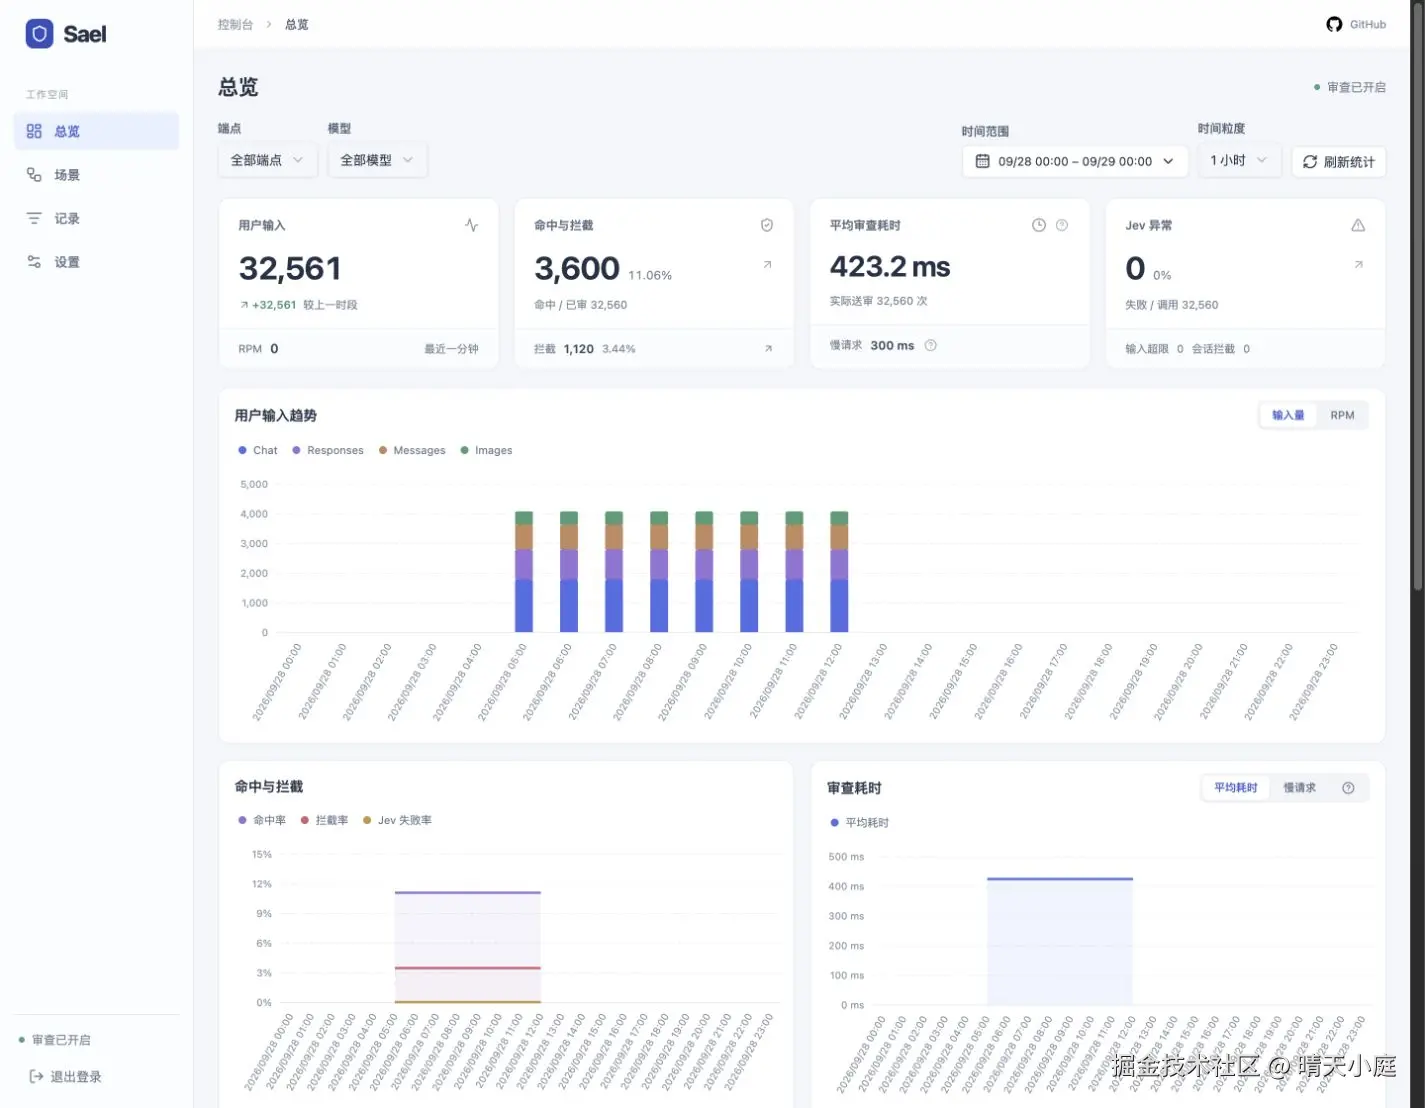This screenshot has height=1108, width=1425.
Task: Open arrow link next to 3,600 value
Action: pos(768,265)
